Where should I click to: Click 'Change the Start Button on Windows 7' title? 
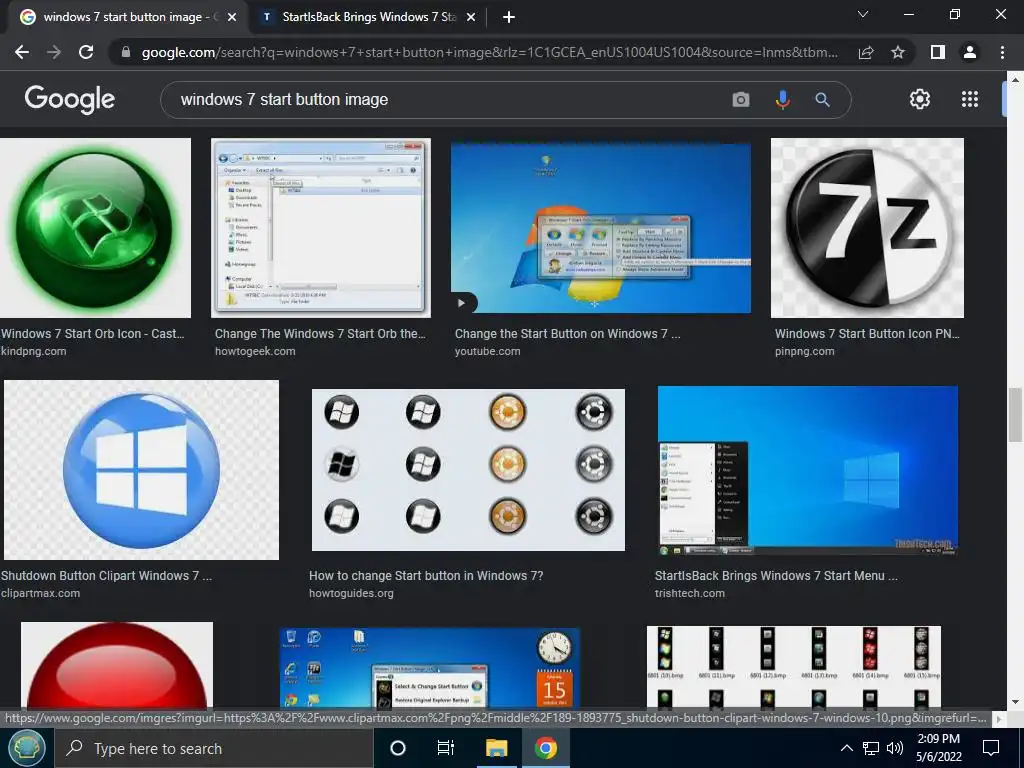pyautogui.click(x=568, y=334)
